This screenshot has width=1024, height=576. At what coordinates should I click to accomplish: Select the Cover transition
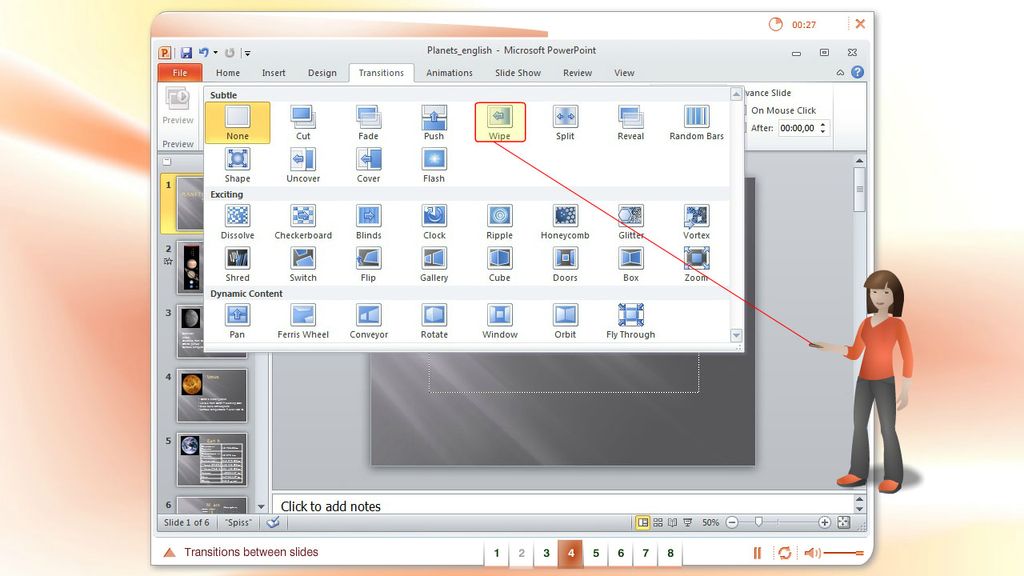368,165
